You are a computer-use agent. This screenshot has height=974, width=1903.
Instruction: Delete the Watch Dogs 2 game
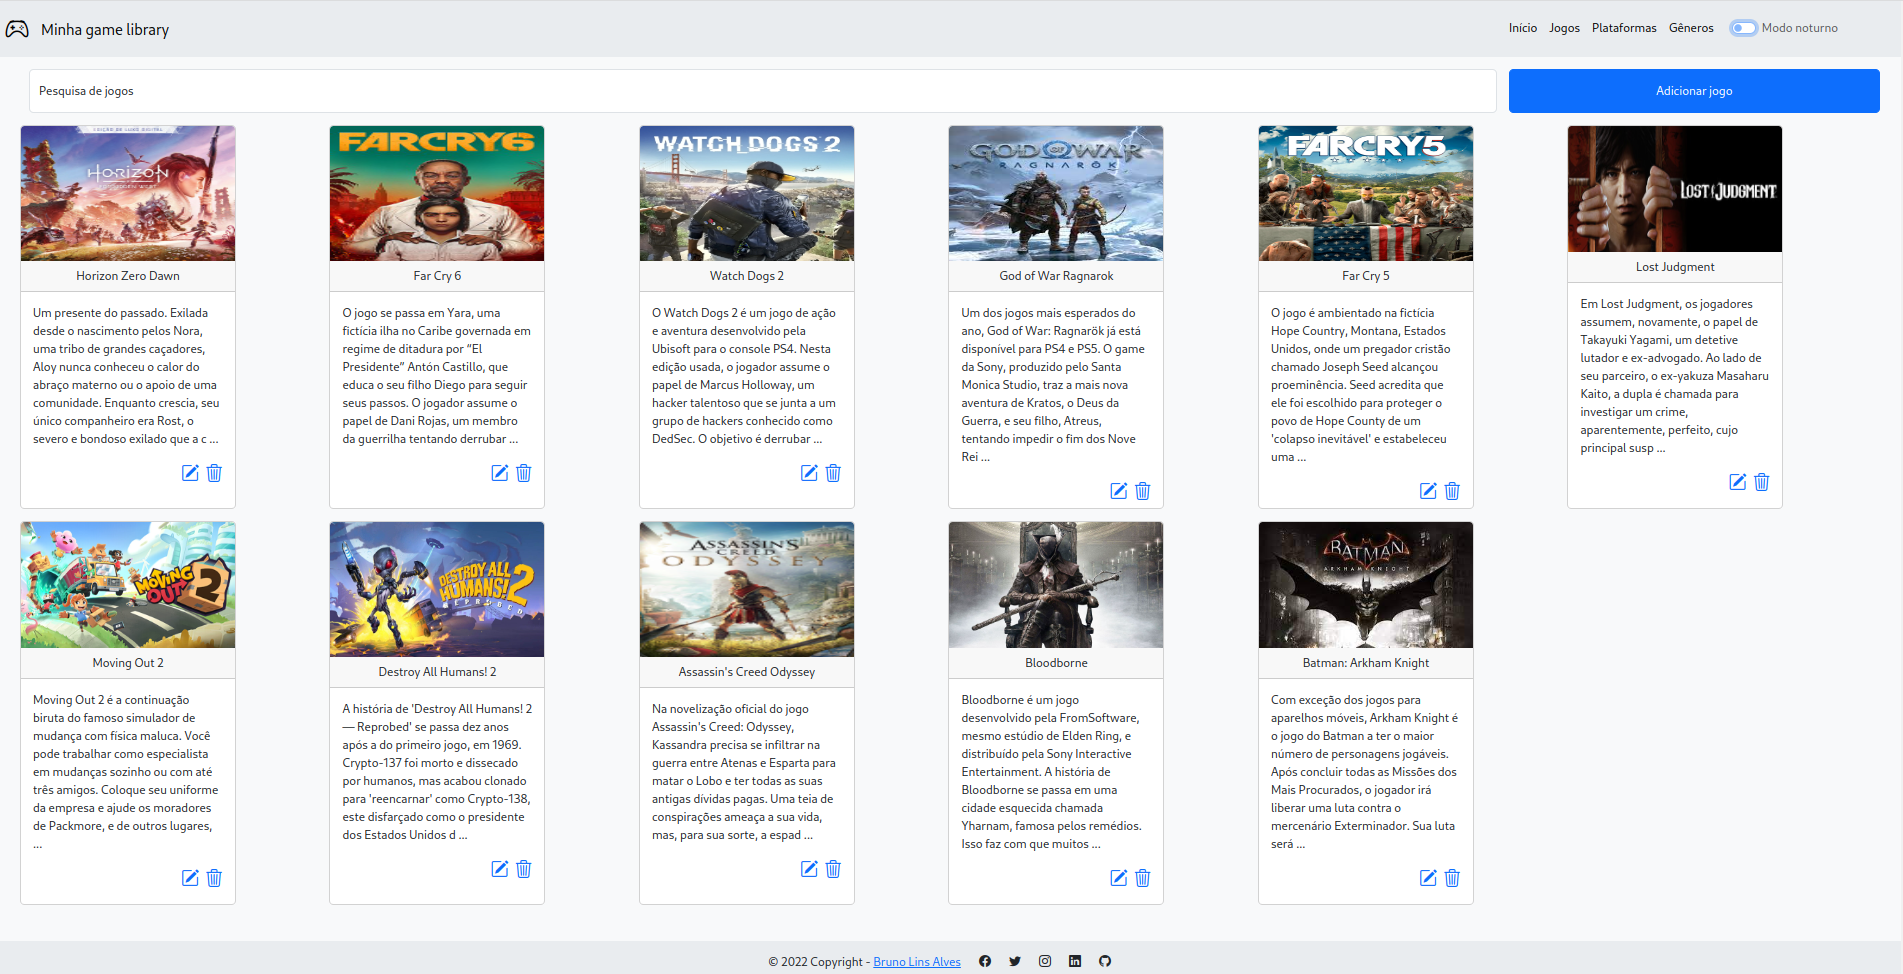point(833,473)
